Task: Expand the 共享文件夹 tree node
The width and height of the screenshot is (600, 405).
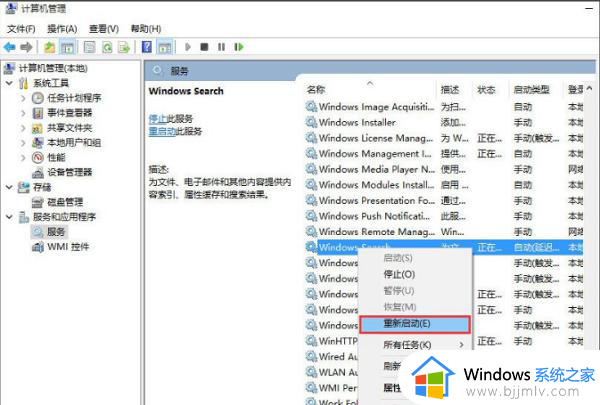Action: [23, 128]
